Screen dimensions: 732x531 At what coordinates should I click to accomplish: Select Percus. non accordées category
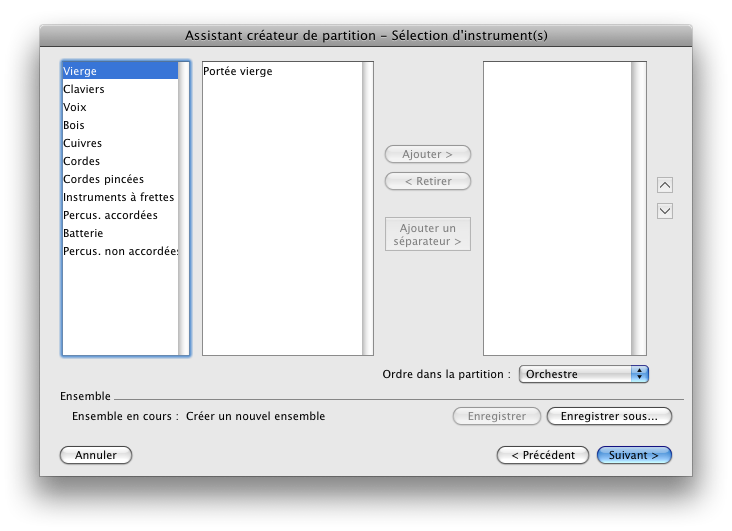tap(120, 251)
